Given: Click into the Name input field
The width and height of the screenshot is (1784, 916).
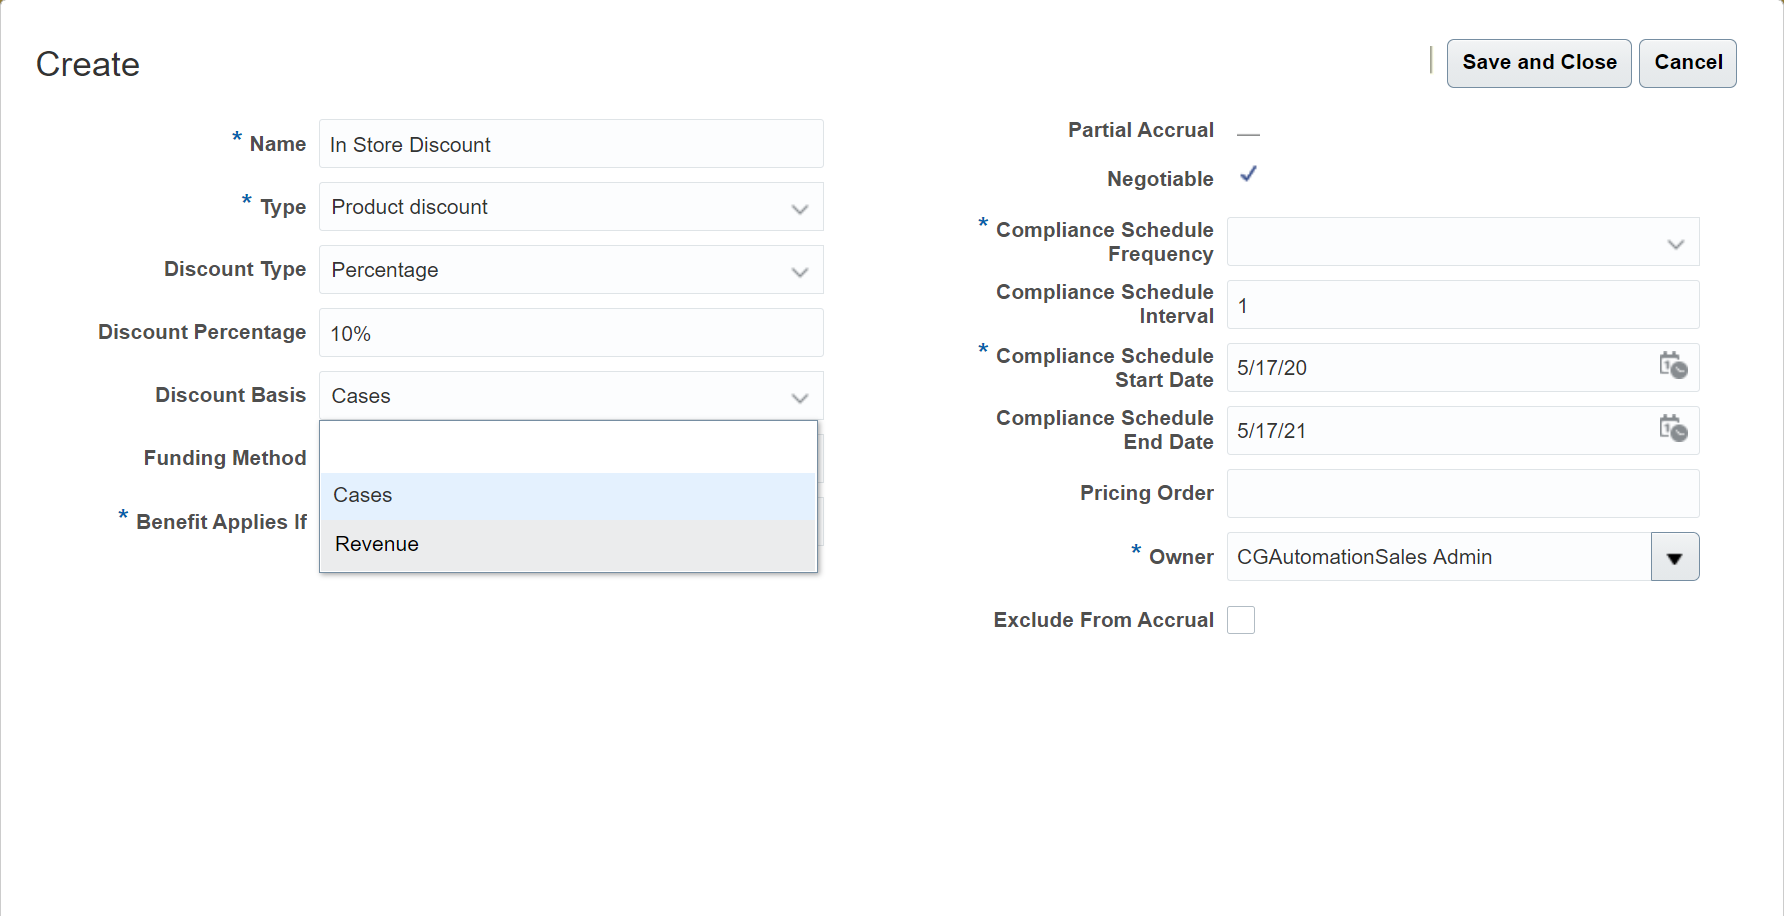Looking at the screenshot, I should [570, 145].
